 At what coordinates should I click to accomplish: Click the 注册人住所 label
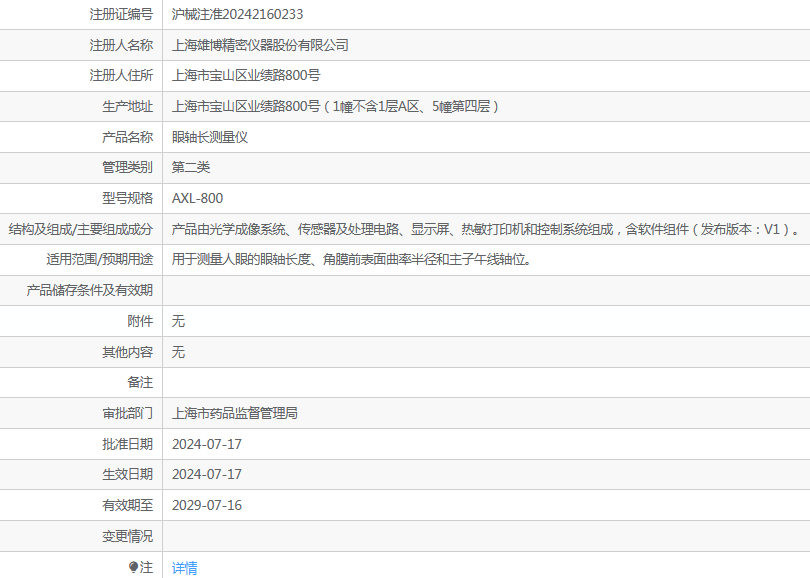click(x=121, y=75)
